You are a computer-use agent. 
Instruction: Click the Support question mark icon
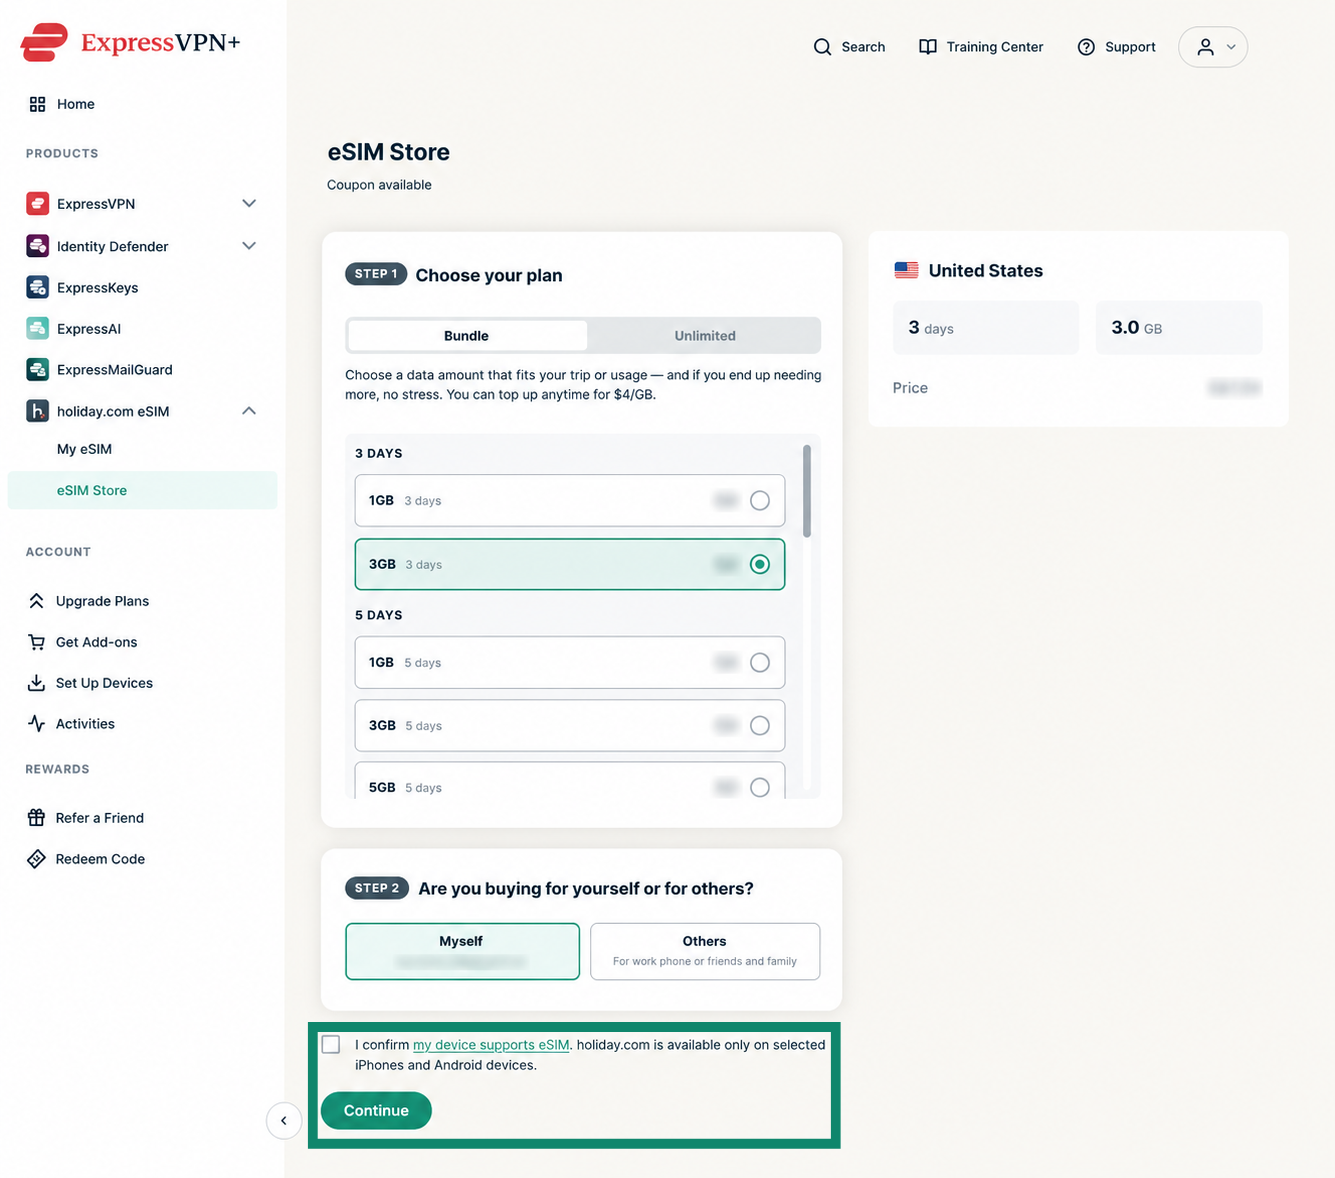pos(1086,47)
